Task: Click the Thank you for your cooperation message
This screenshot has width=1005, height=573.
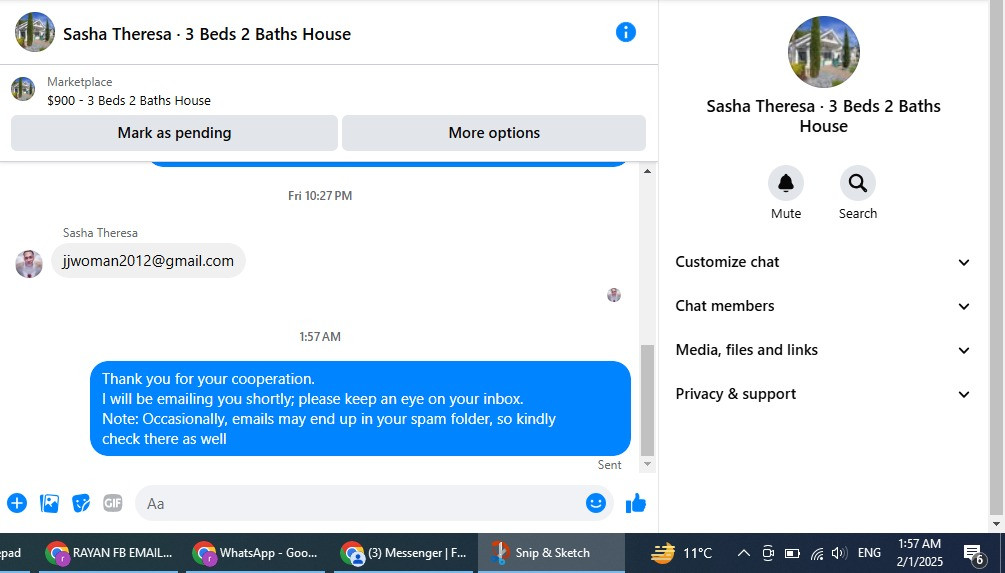Action: click(x=360, y=408)
